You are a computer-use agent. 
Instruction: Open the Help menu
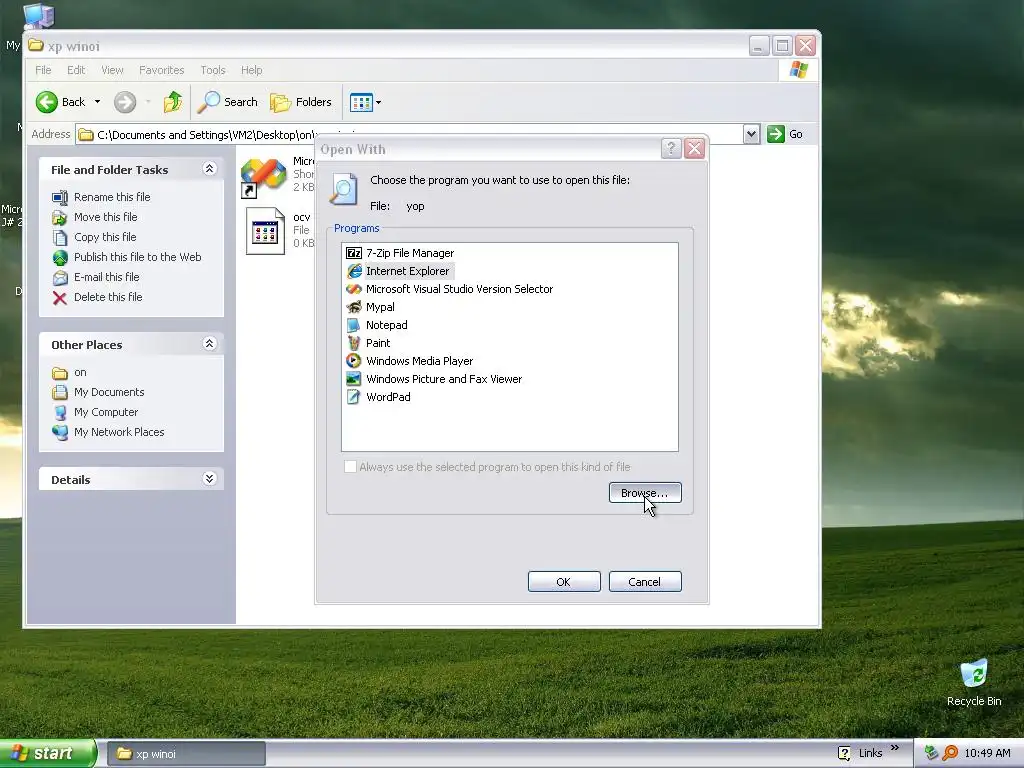point(251,70)
